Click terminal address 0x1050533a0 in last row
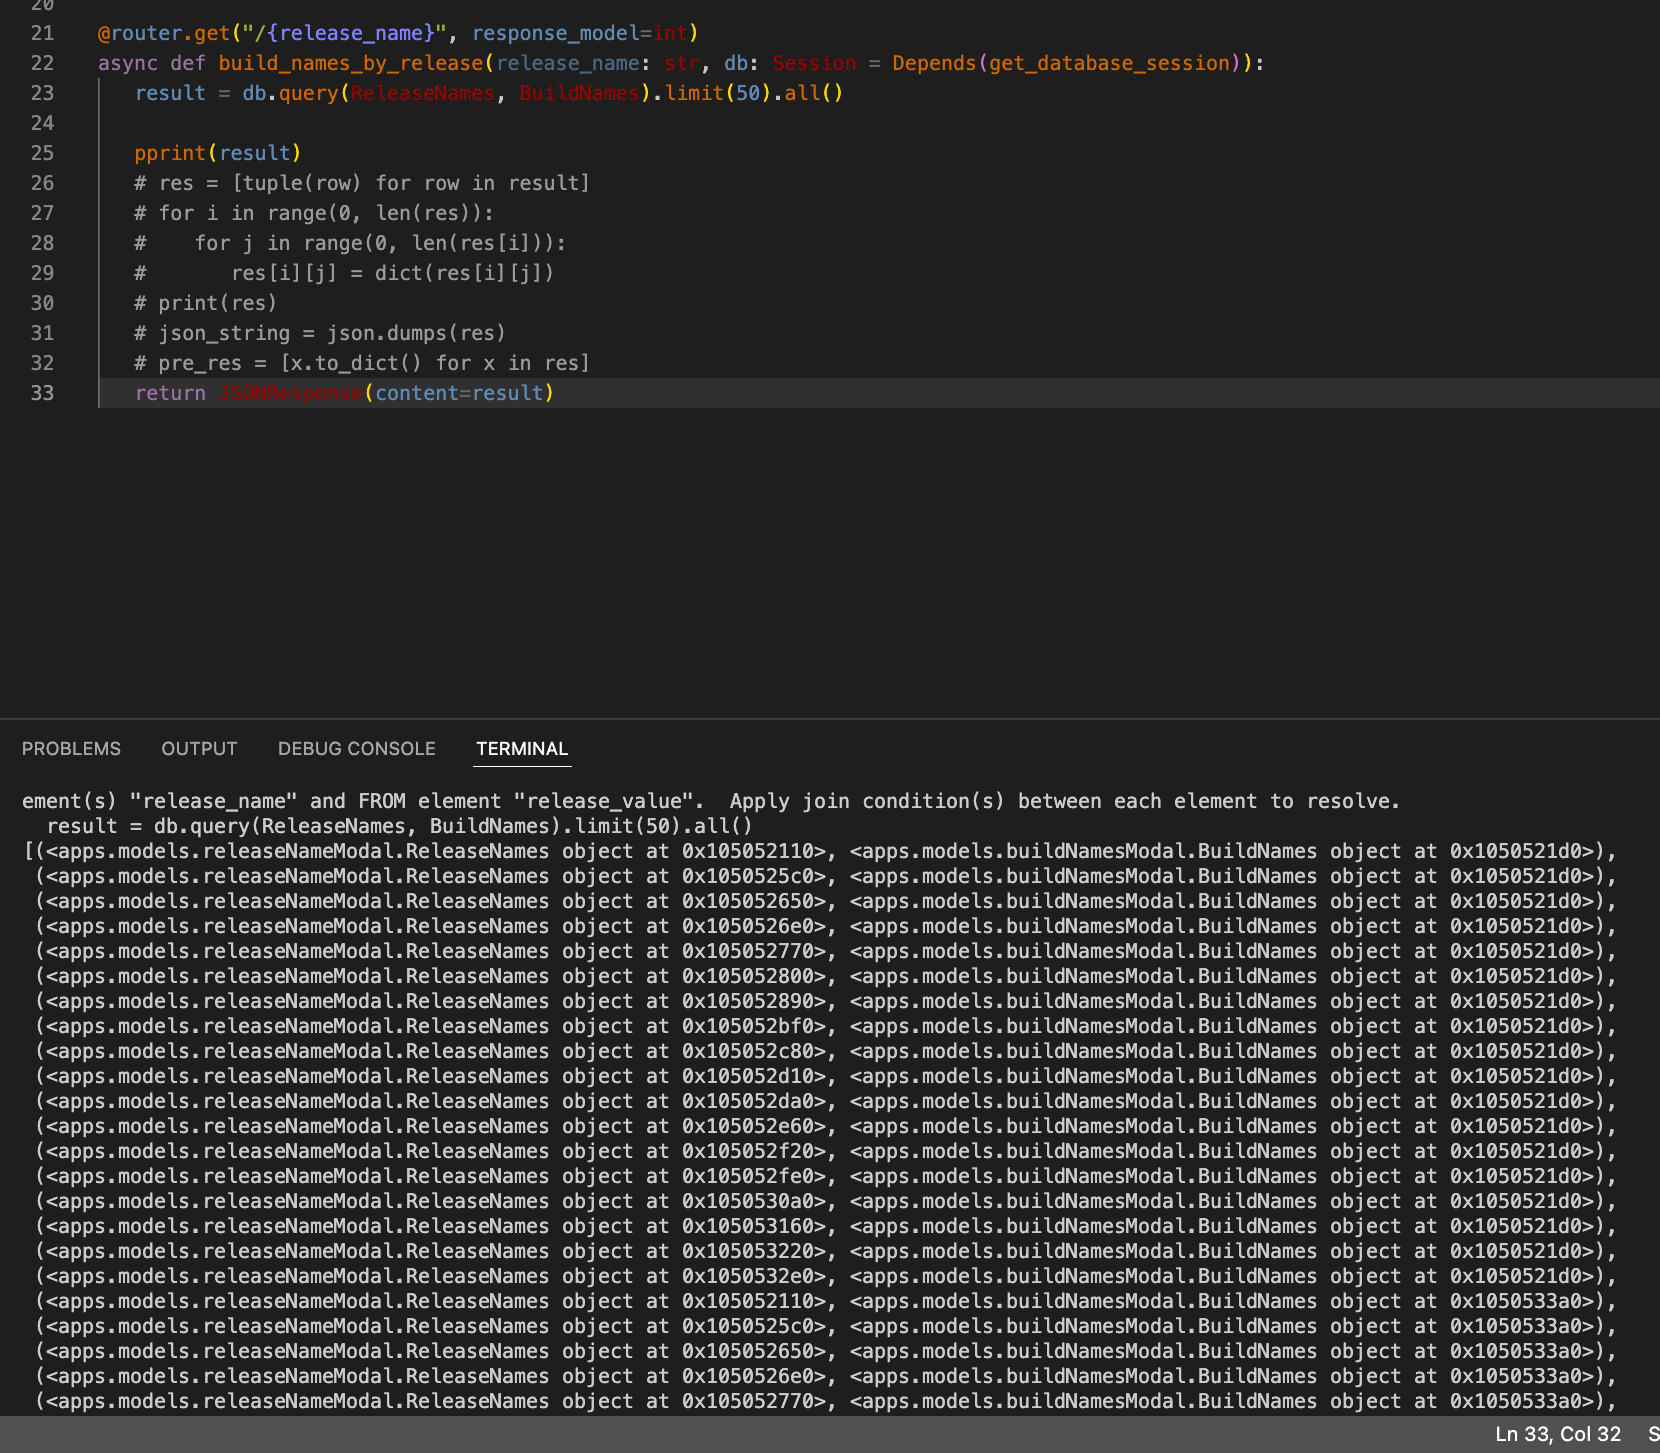The image size is (1660, 1453). coord(1522,1401)
